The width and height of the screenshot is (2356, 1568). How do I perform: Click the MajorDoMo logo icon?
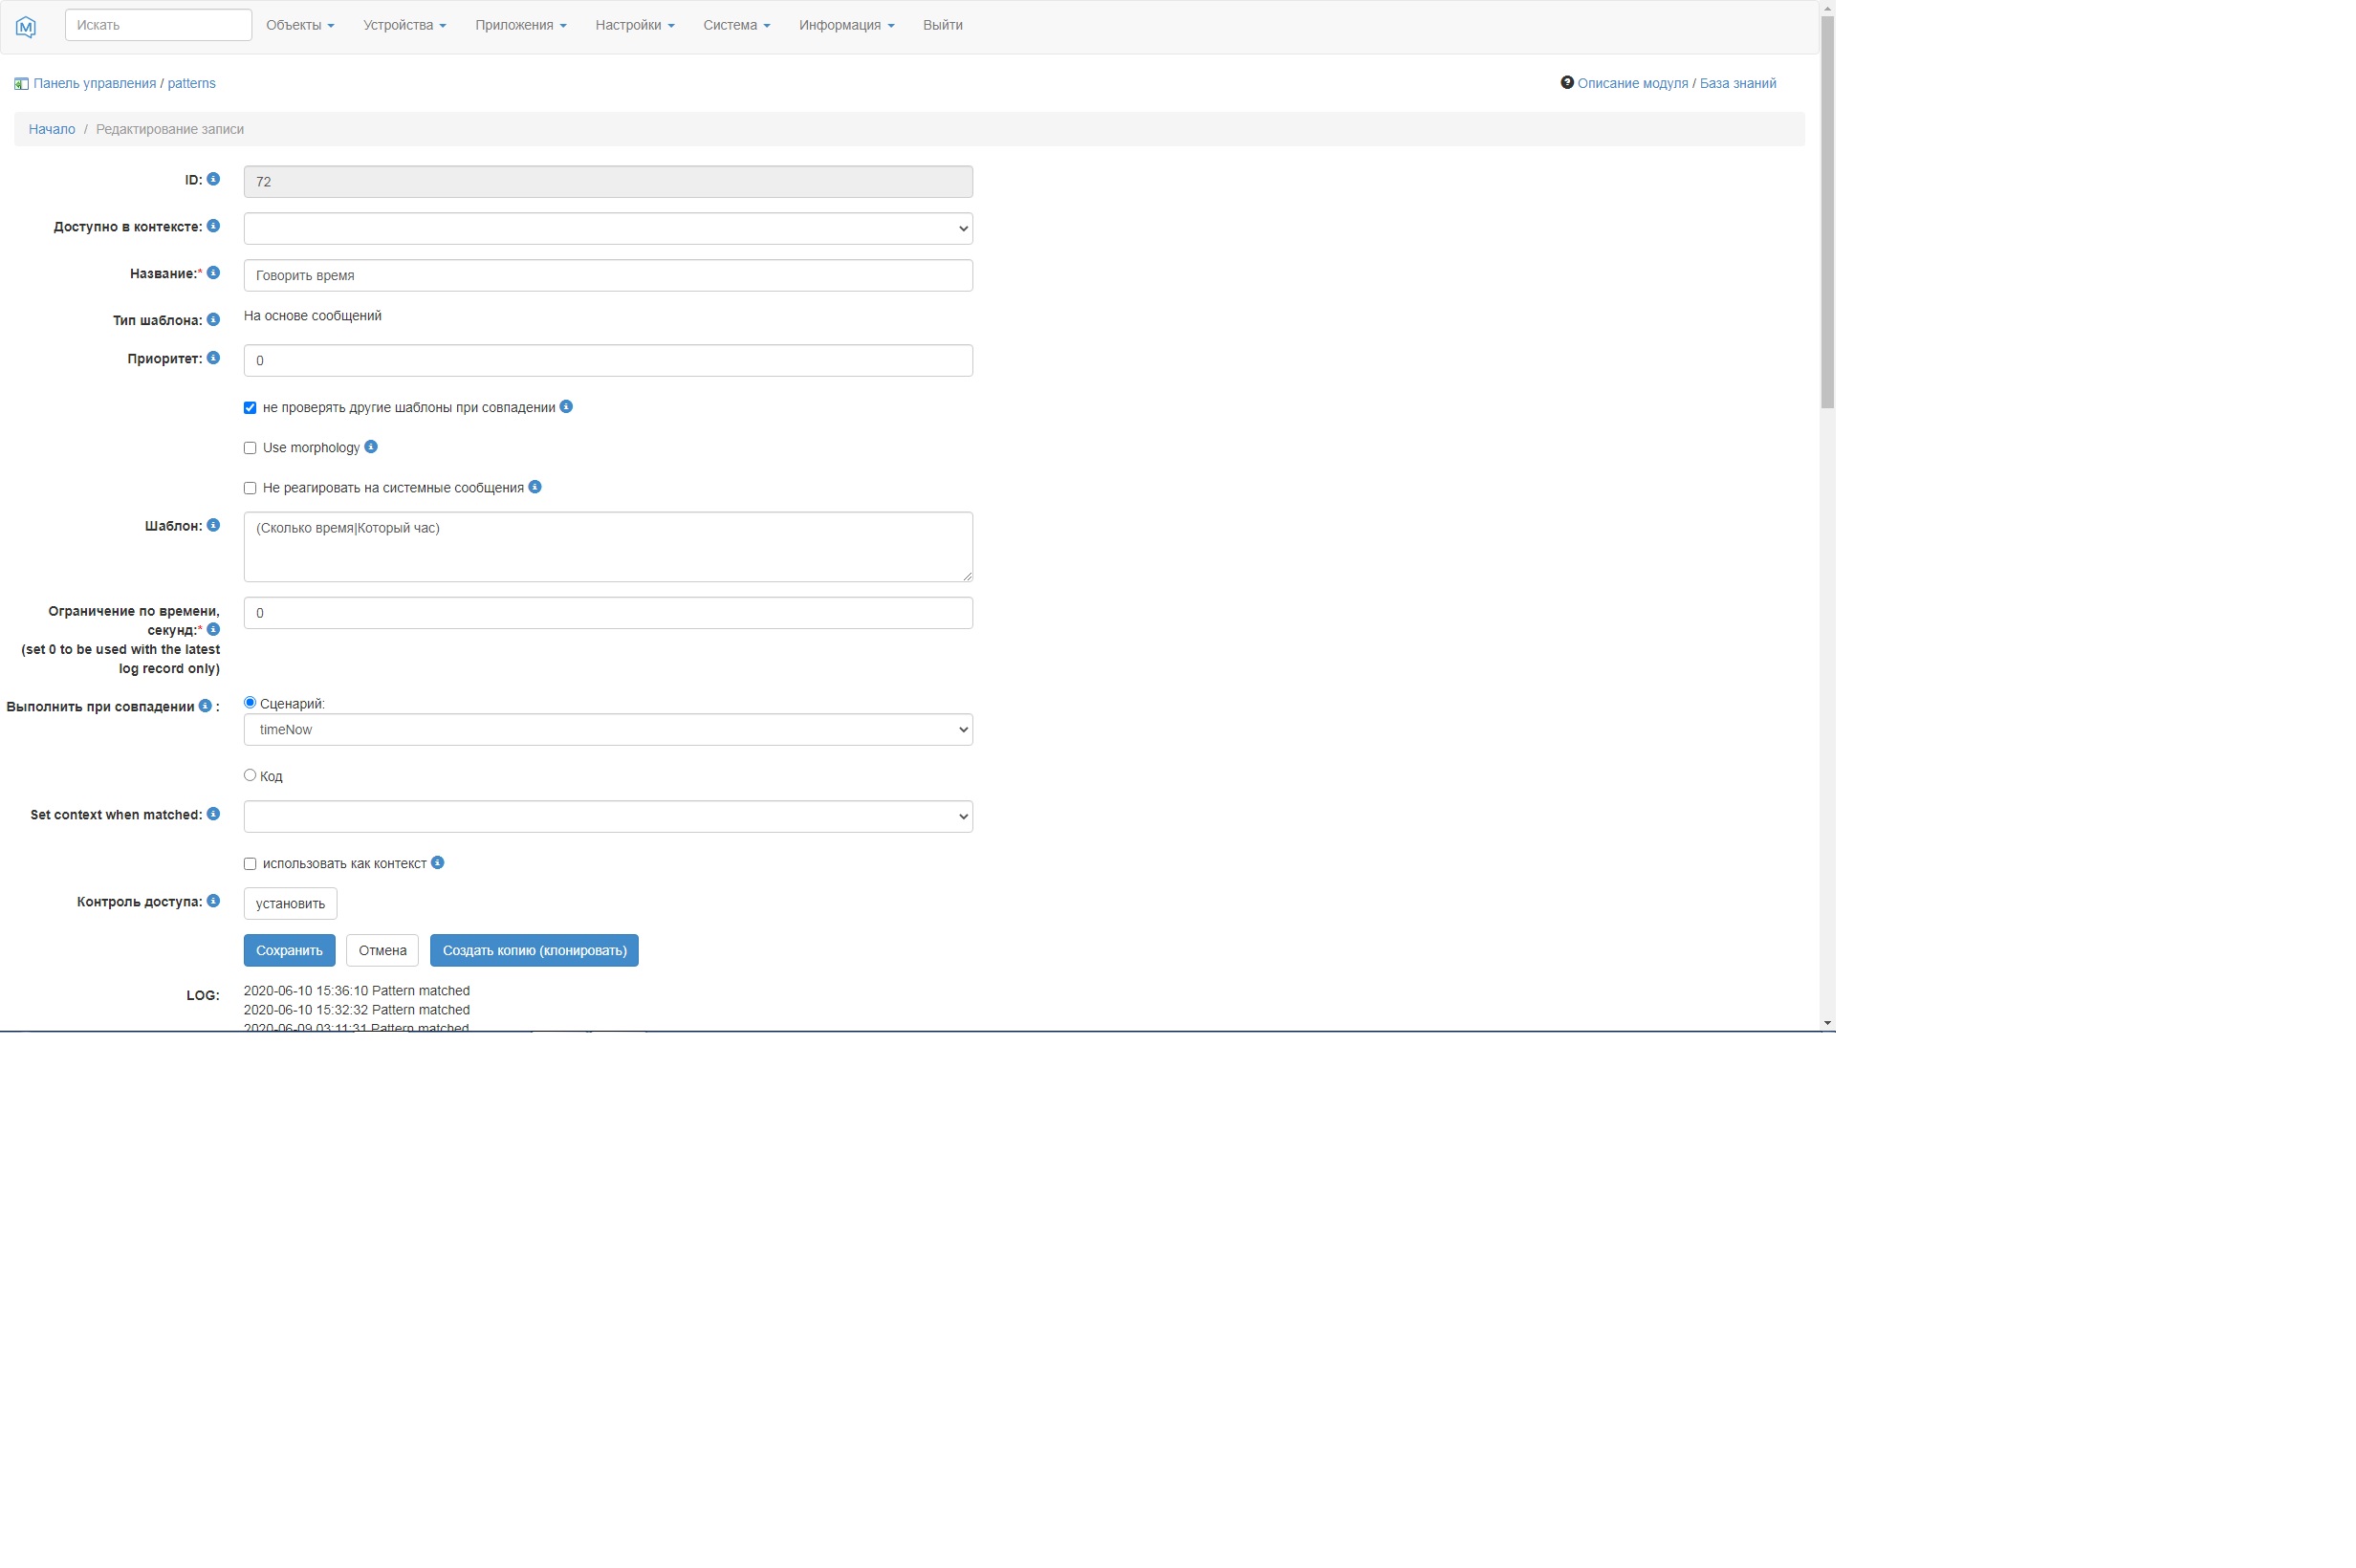[25, 25]
